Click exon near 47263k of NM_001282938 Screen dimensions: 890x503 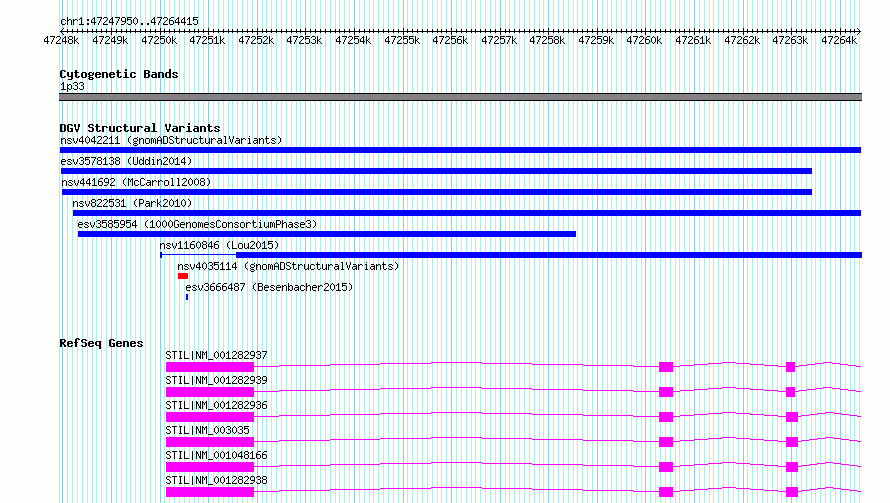pyautogui.click(x=792, y=492)
